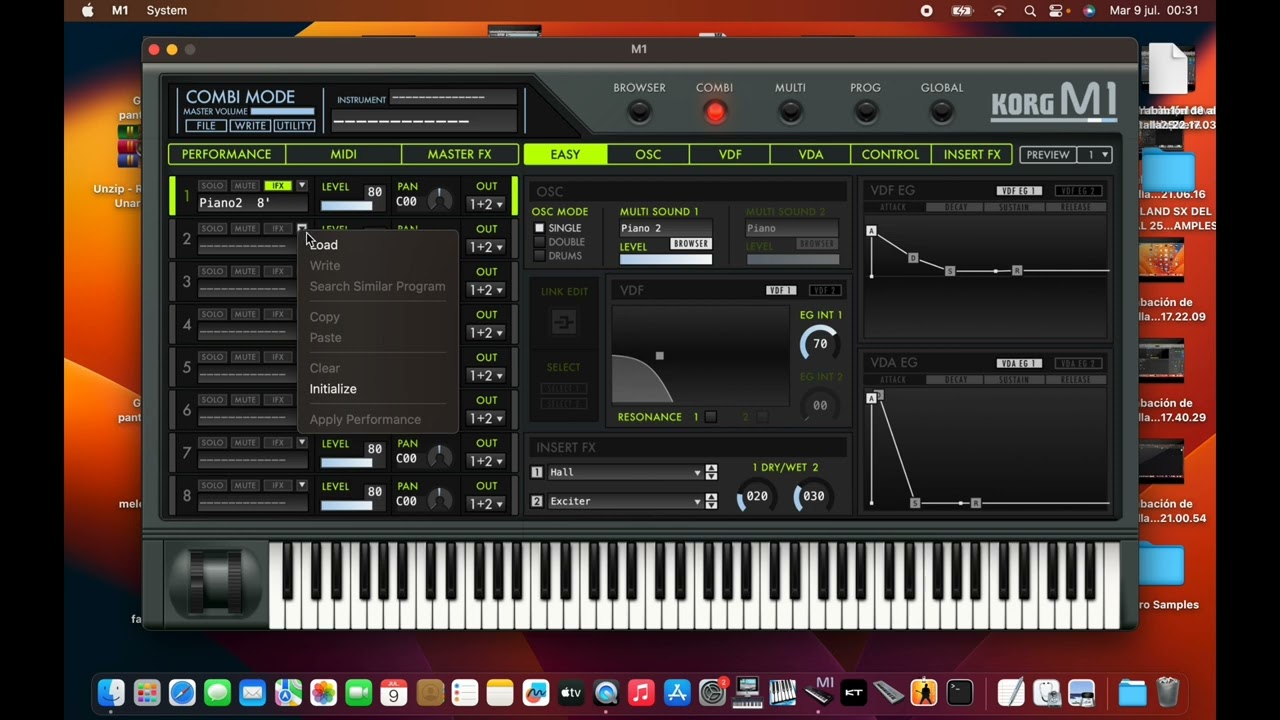Click the PAN knob of timbre 8
Viewport: 1280px width, 720px height.
[x=439, y=501]
